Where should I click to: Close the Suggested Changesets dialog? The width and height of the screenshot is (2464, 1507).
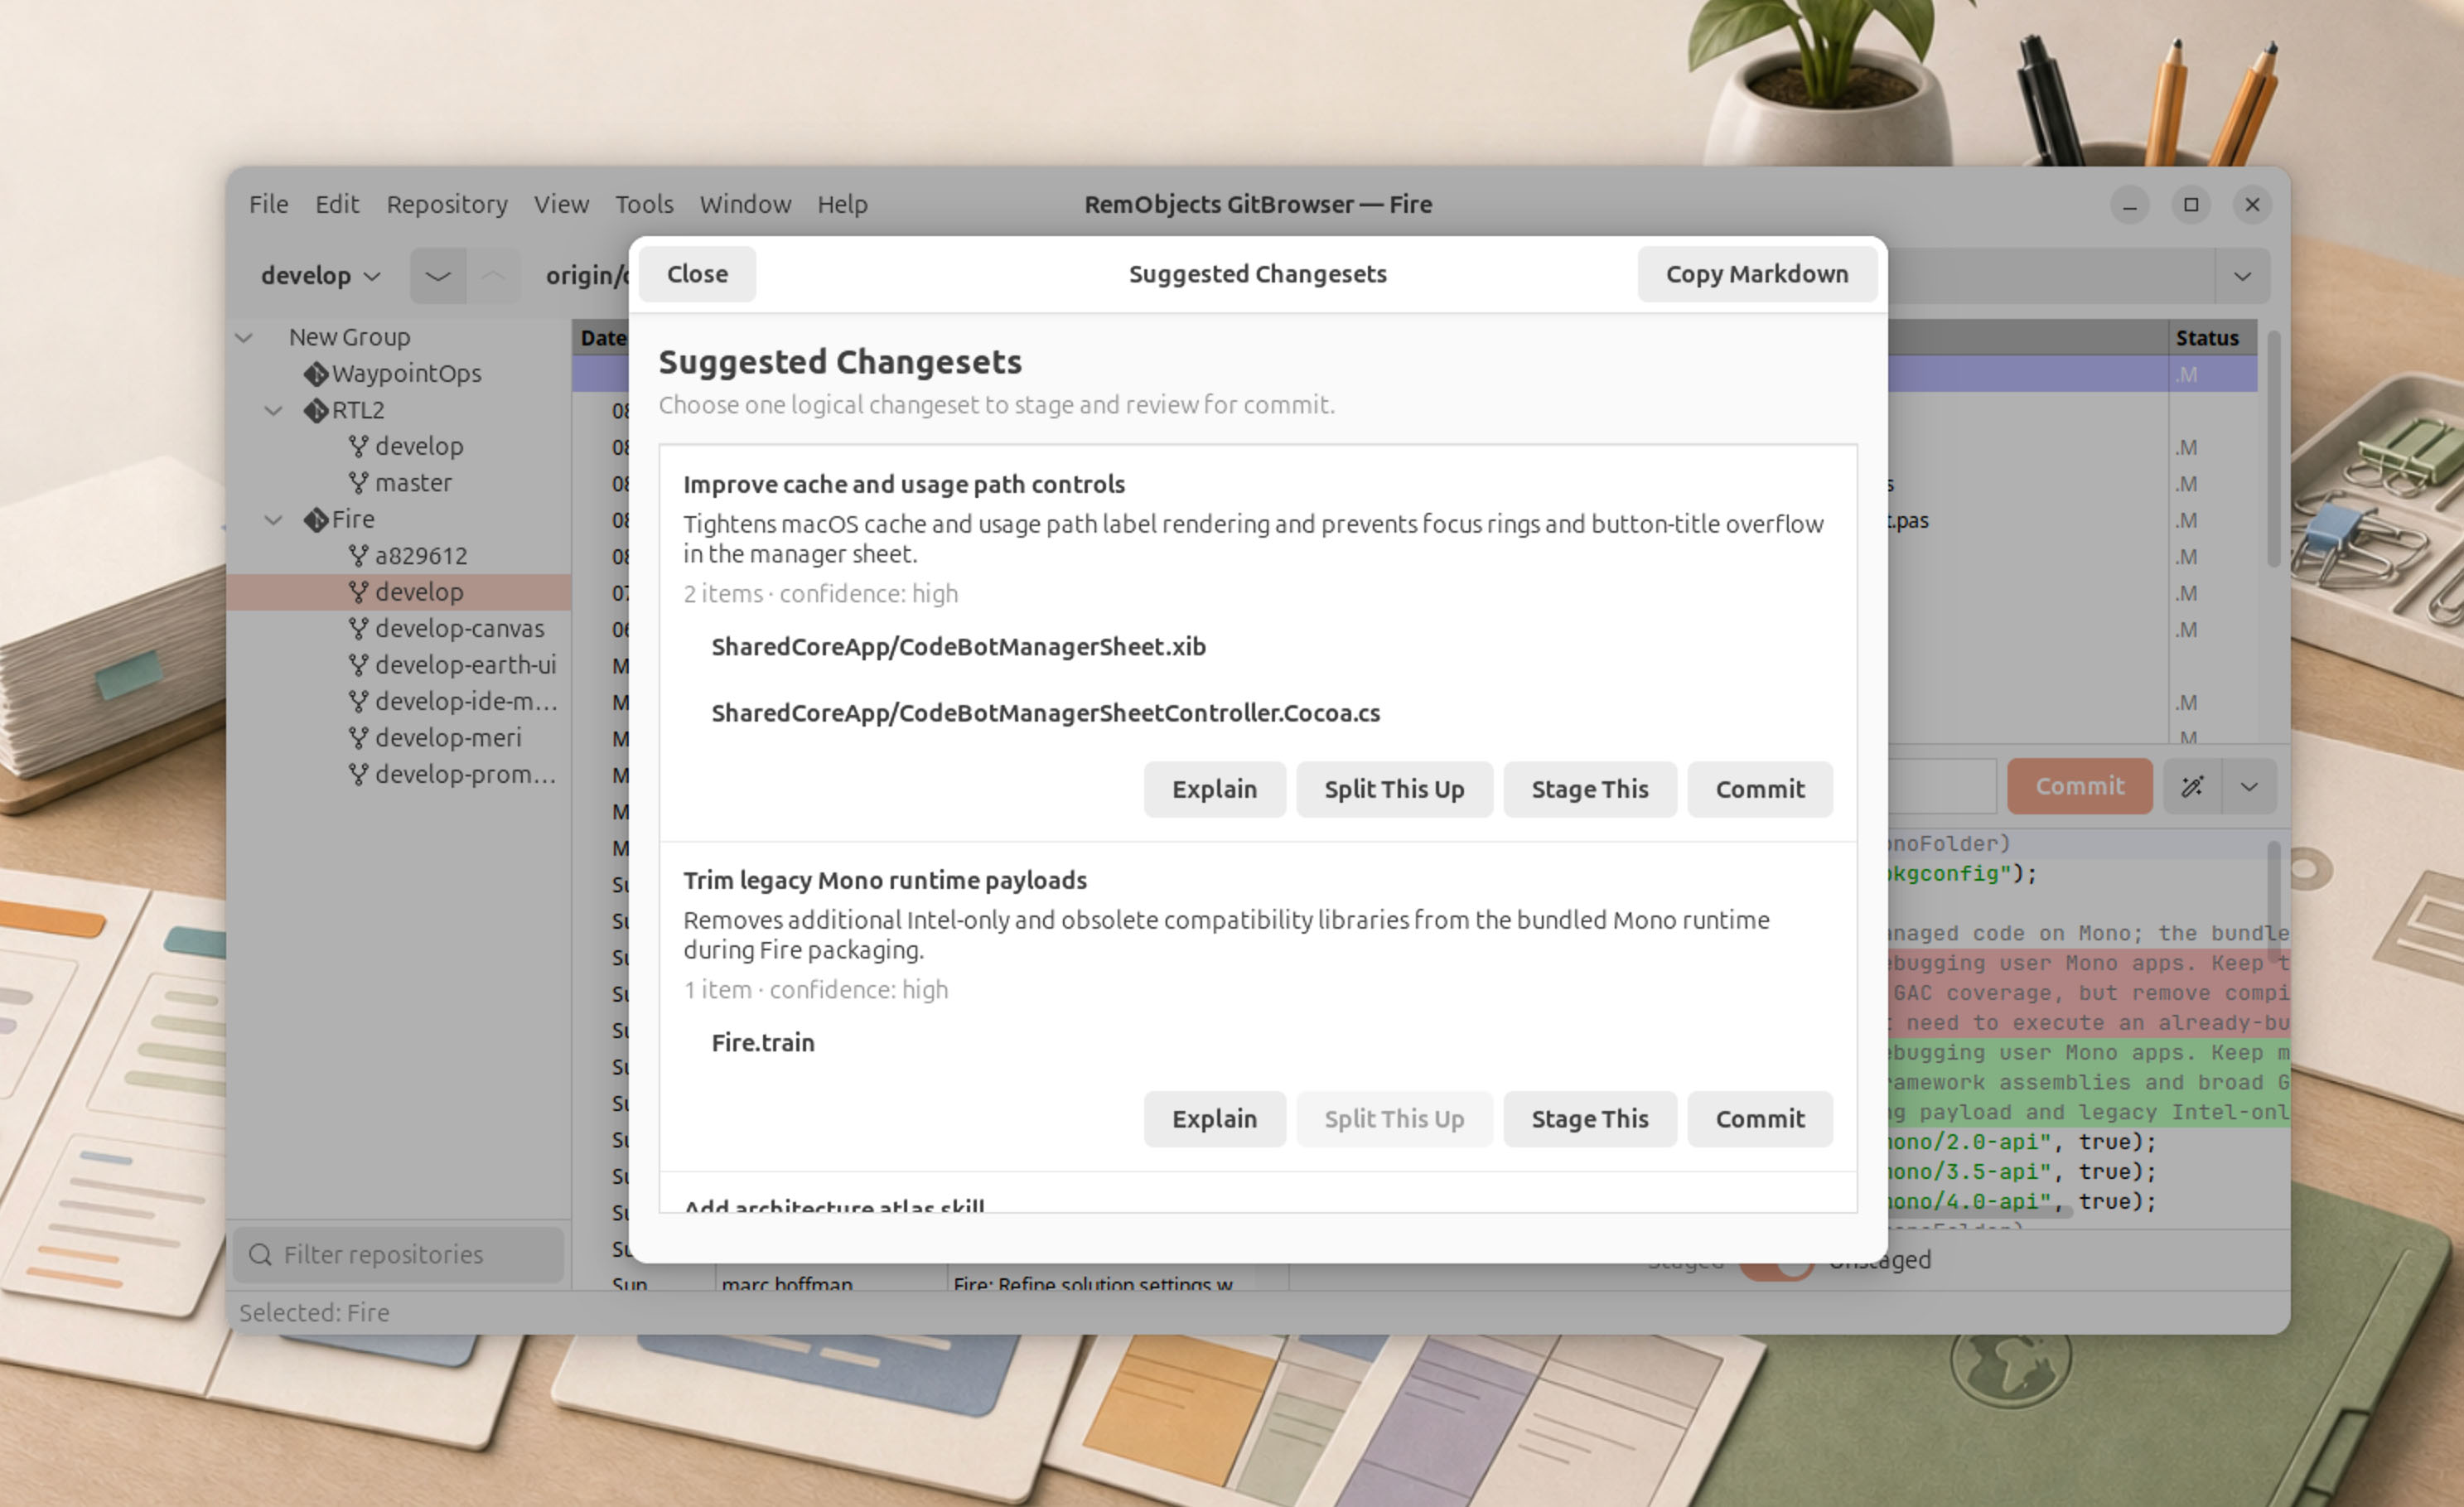coord(697,274)
